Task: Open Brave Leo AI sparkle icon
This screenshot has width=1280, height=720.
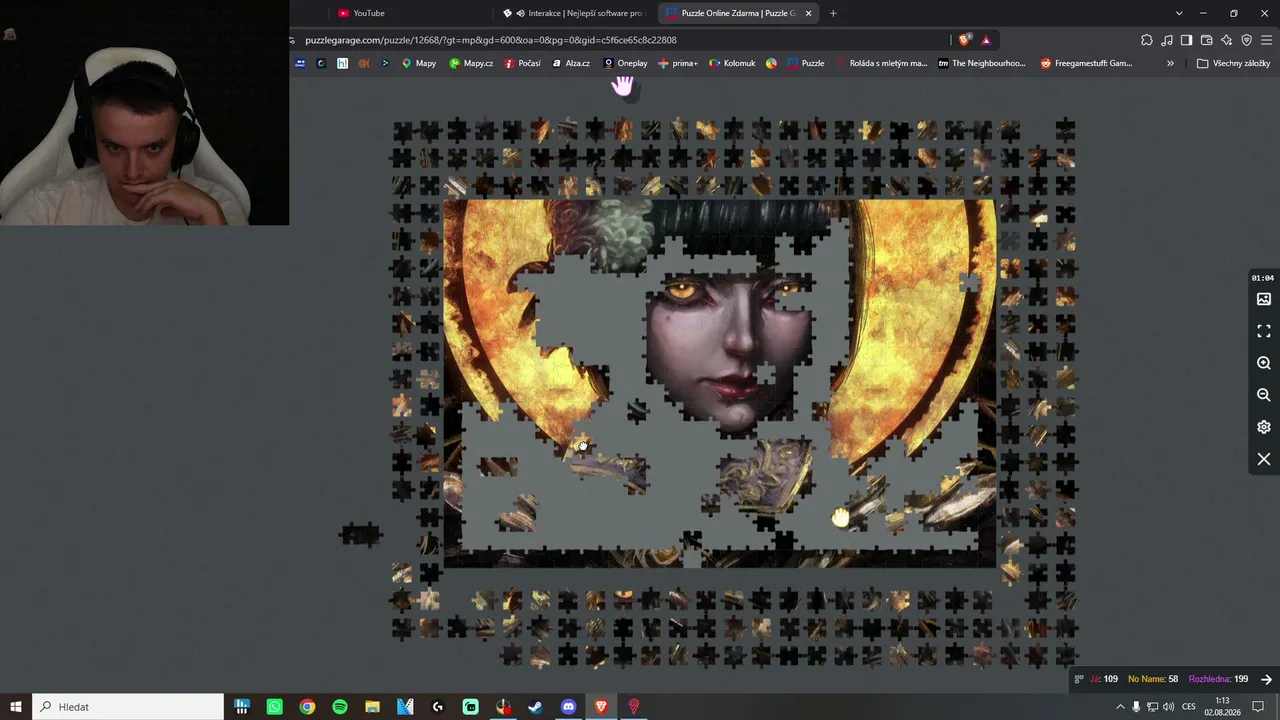Action: (1226, 40)
